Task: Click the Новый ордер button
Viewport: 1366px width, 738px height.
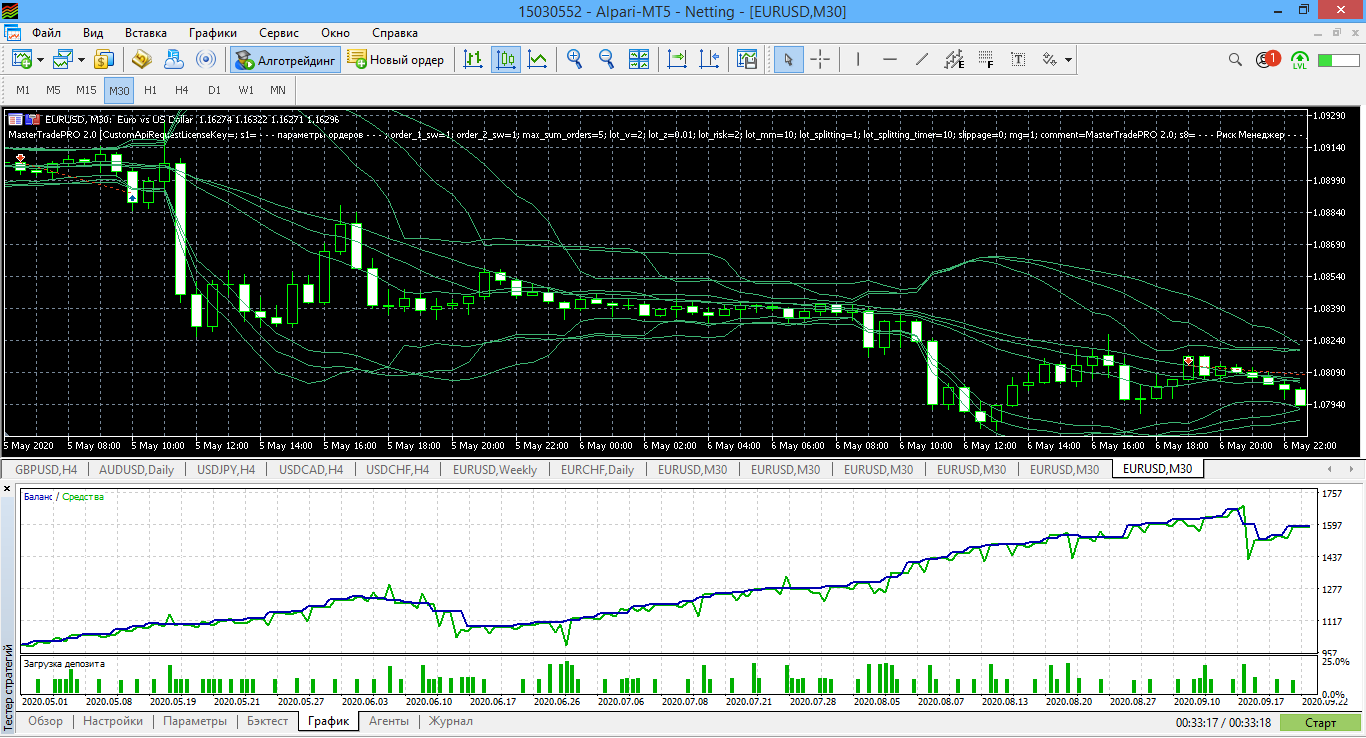Action: 396,60
